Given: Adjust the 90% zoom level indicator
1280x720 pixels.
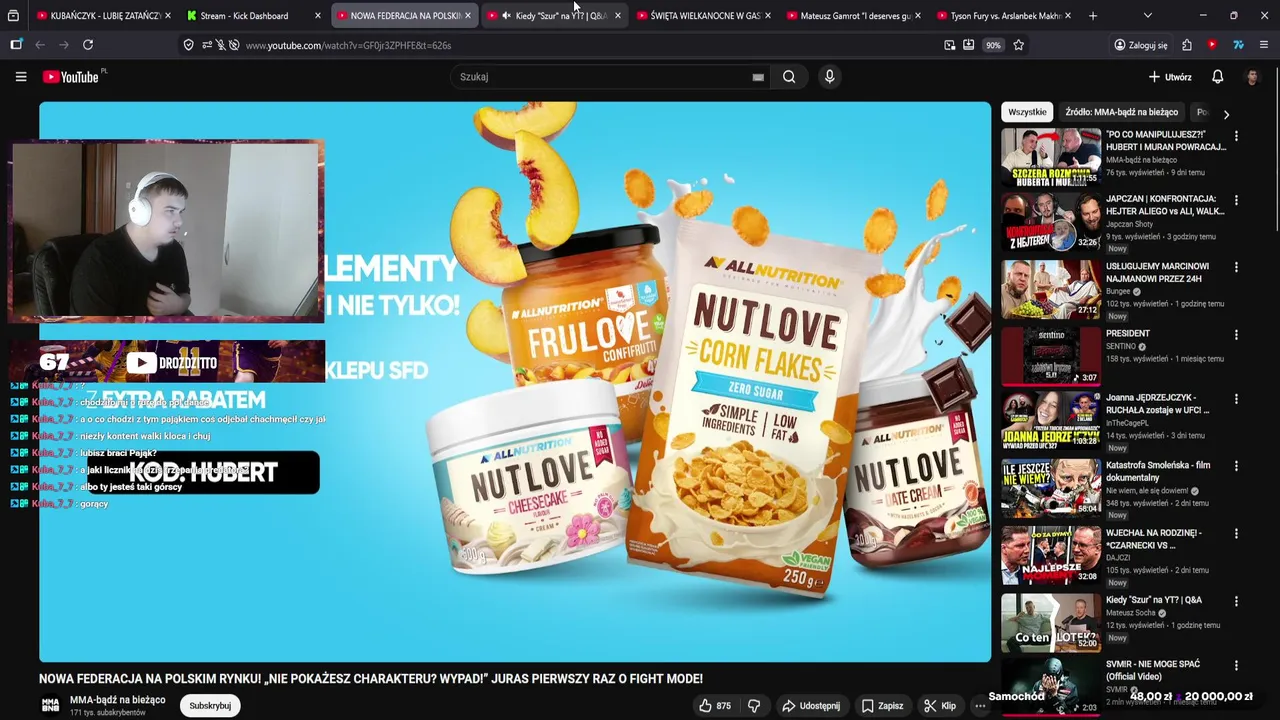Looking at the screenshot, I should [993, 45].
